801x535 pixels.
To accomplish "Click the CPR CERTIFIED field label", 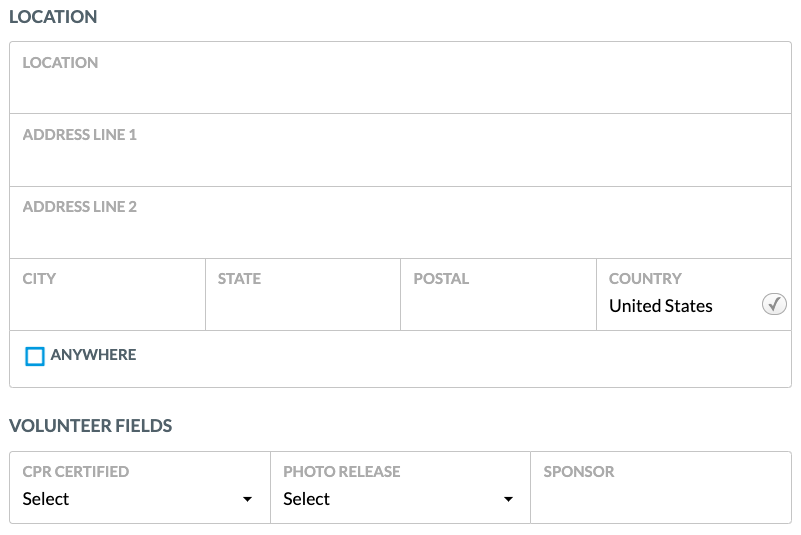I will [76, 472].
